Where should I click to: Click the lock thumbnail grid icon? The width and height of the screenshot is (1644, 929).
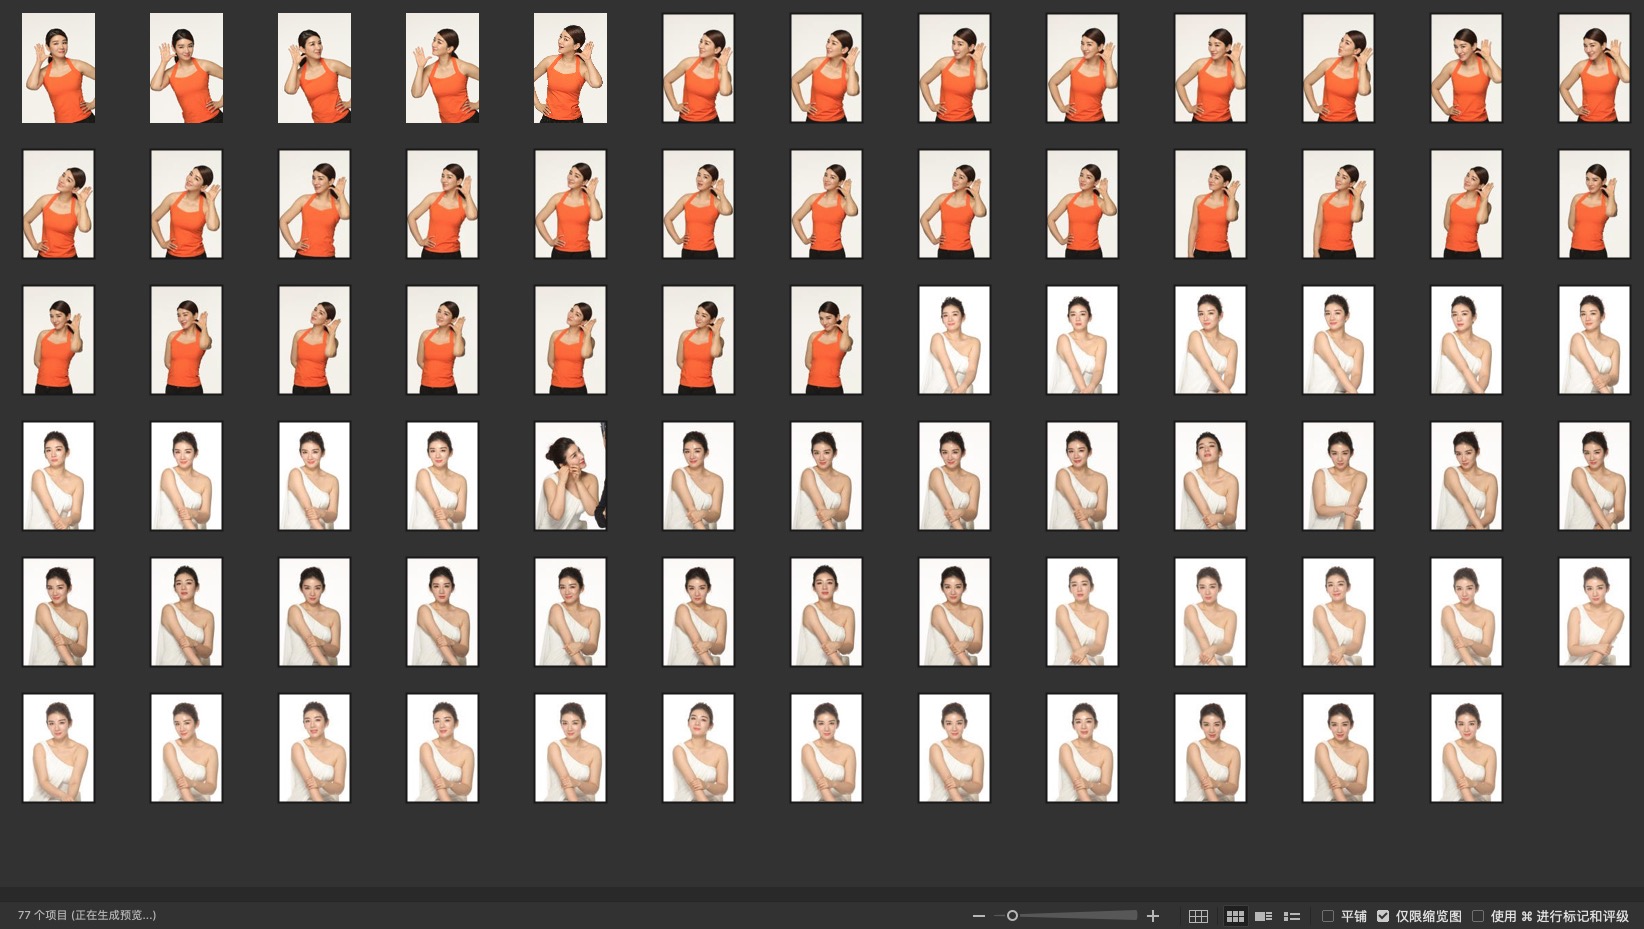[x=1198, y=916]
